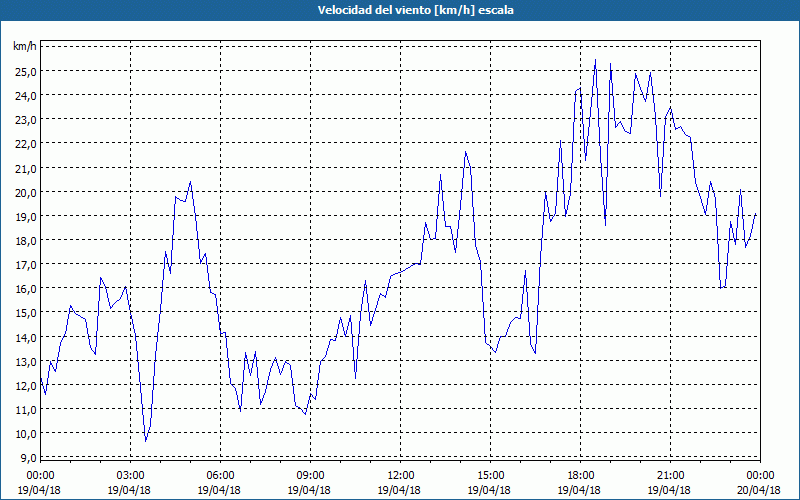This screenshot has width=800, height=500.
Task: Click the chart title 'Velocidad del viento [km/h] escala'
Action: [x=415, y=10]
